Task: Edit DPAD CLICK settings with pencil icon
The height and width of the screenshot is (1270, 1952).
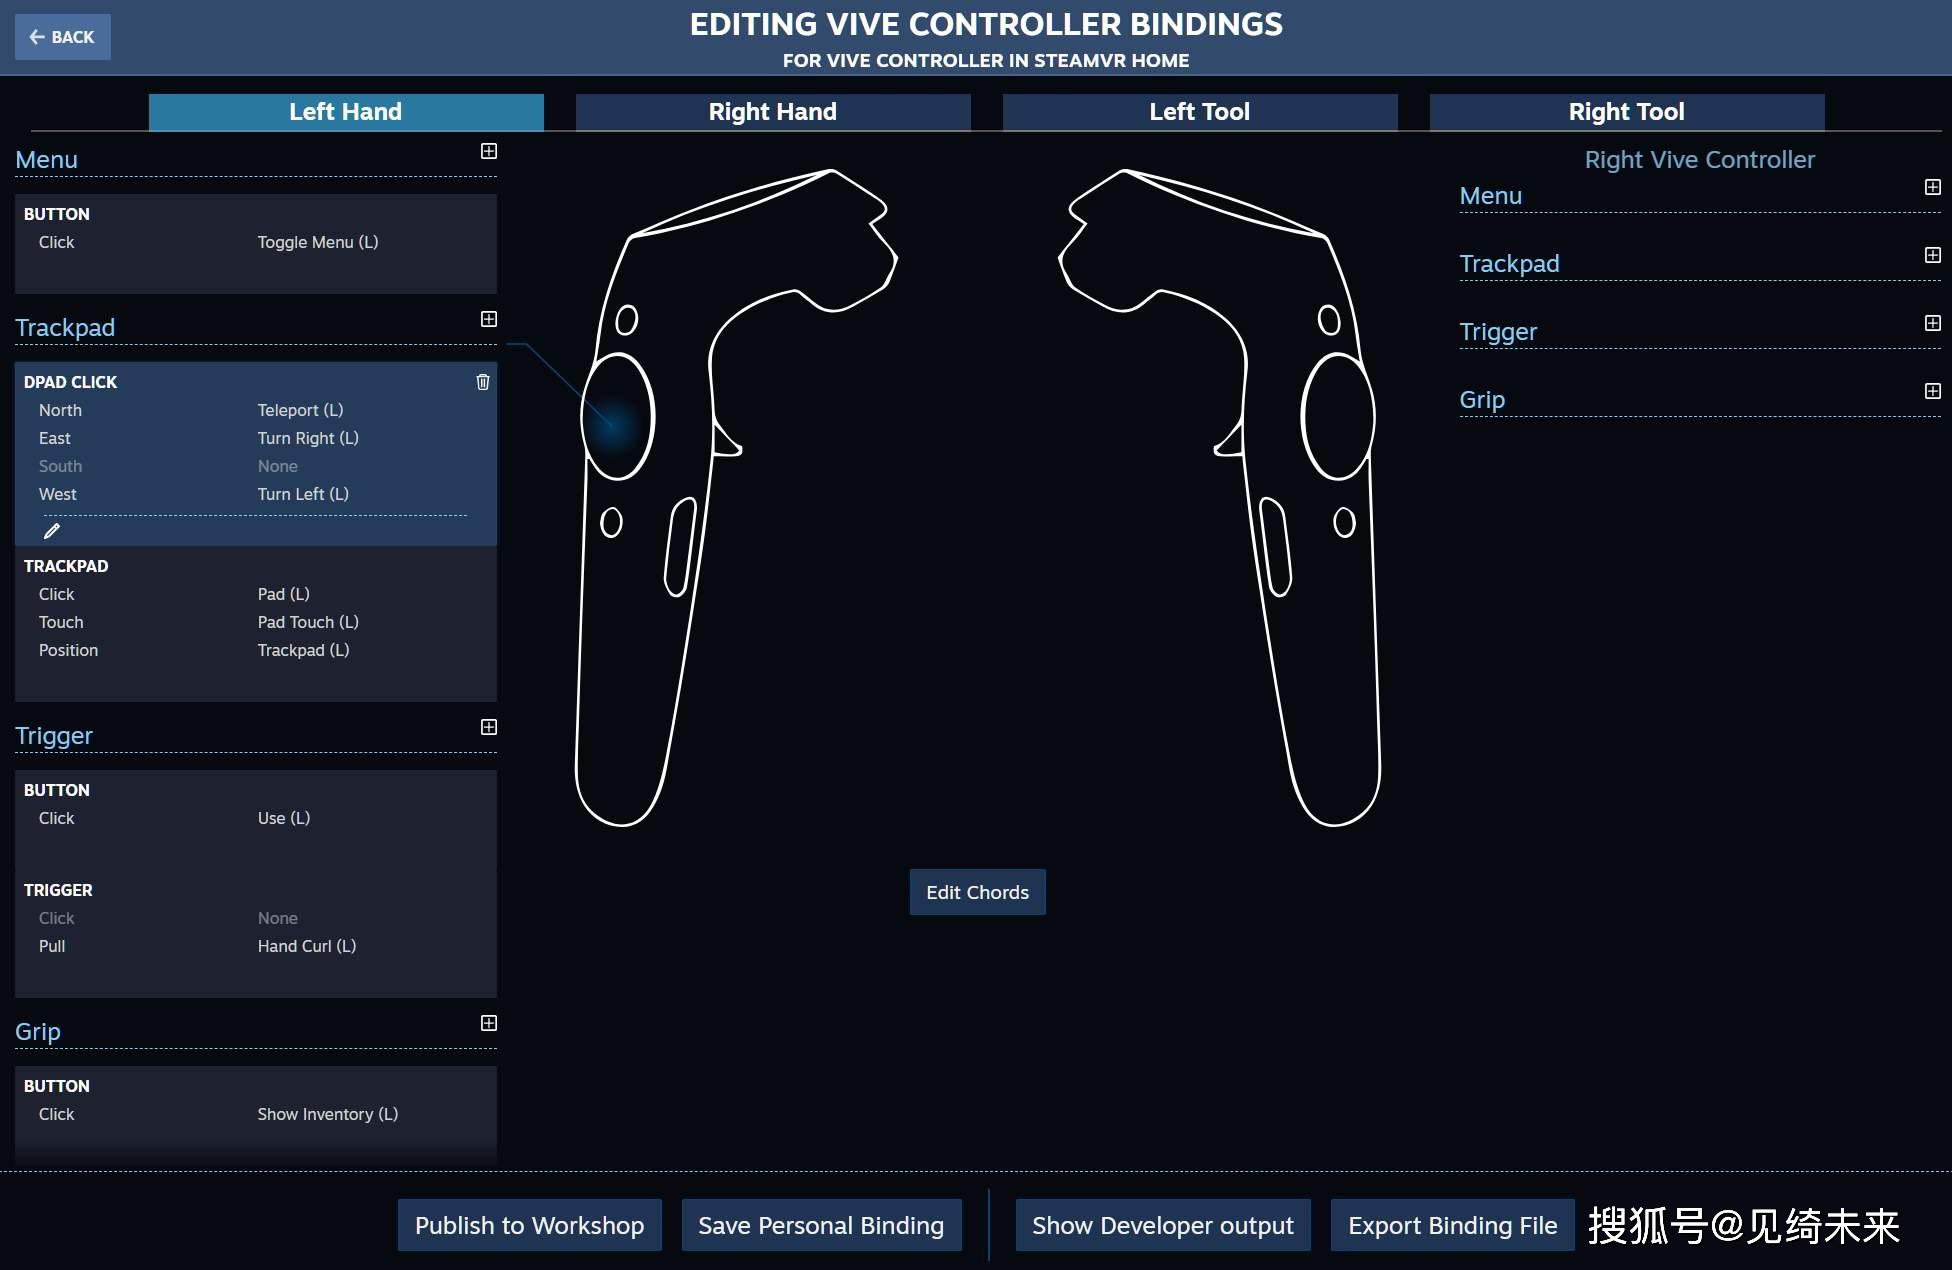Action: click(x=52, y=531)
